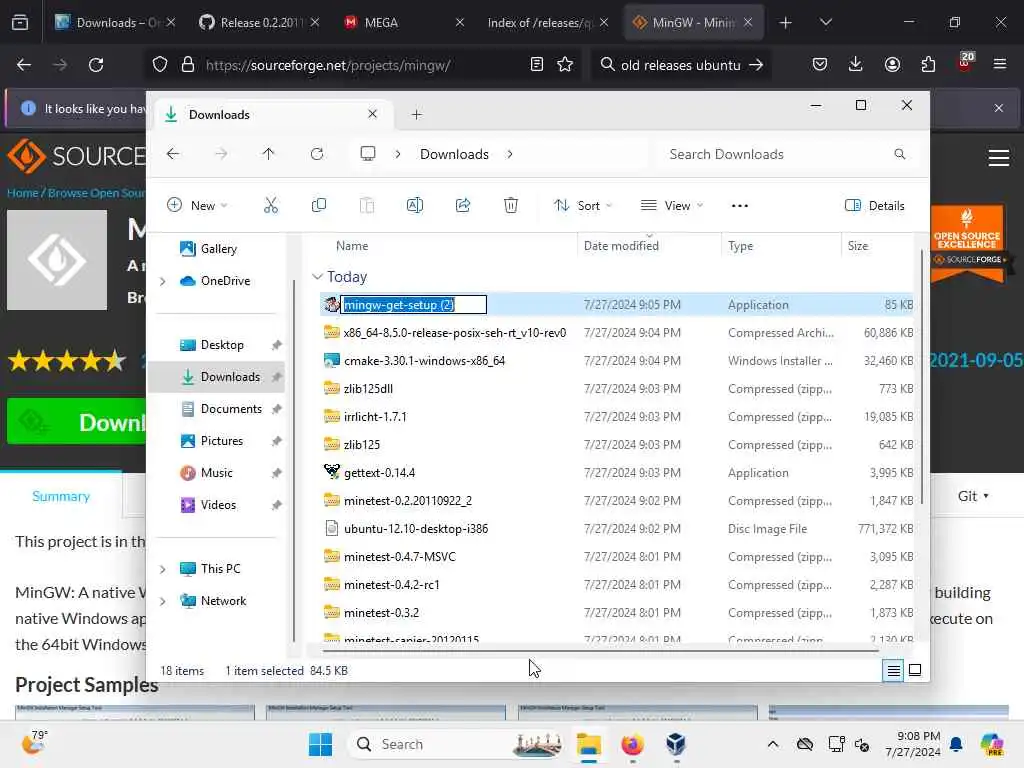Toggle the Details pane button
This screenshot has width=1024, height=768.
coord(874,206)
